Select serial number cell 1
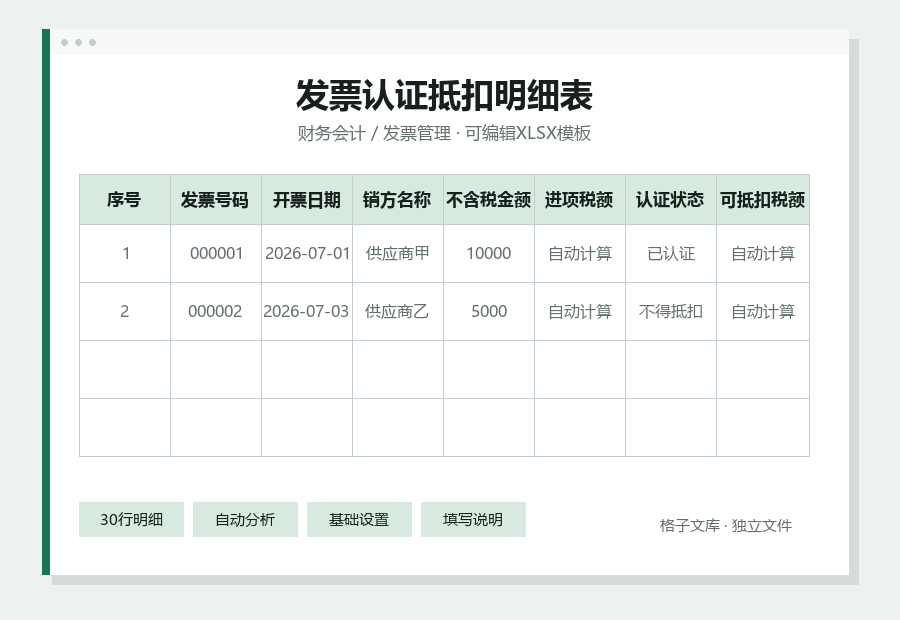900x620 pixels. [x=125, y=254]
